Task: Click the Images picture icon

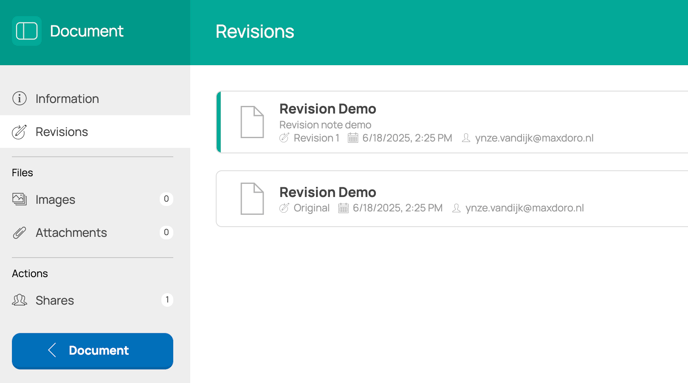Action: pos(19,199)
